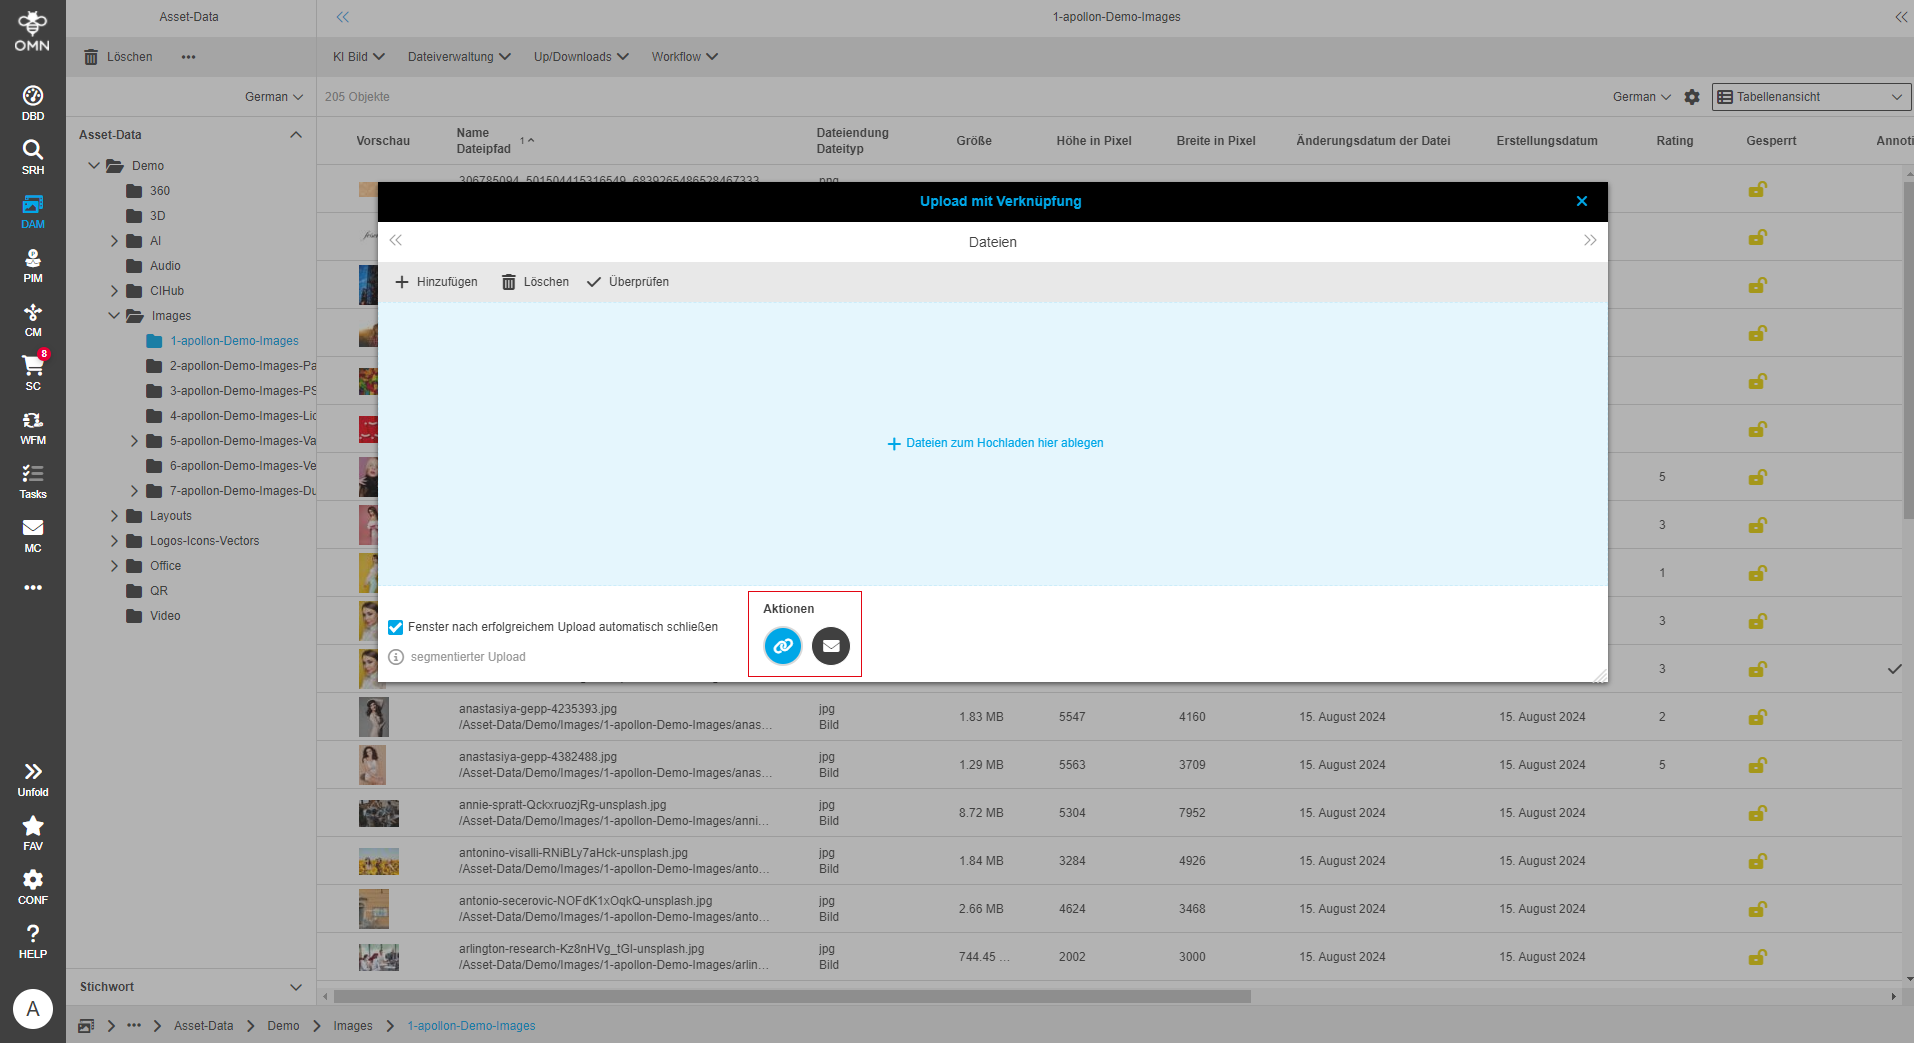Click the blue link sharing icon under Aktionen
The height and width of the screenshot is (1043, 1914).
pos(782,646)
